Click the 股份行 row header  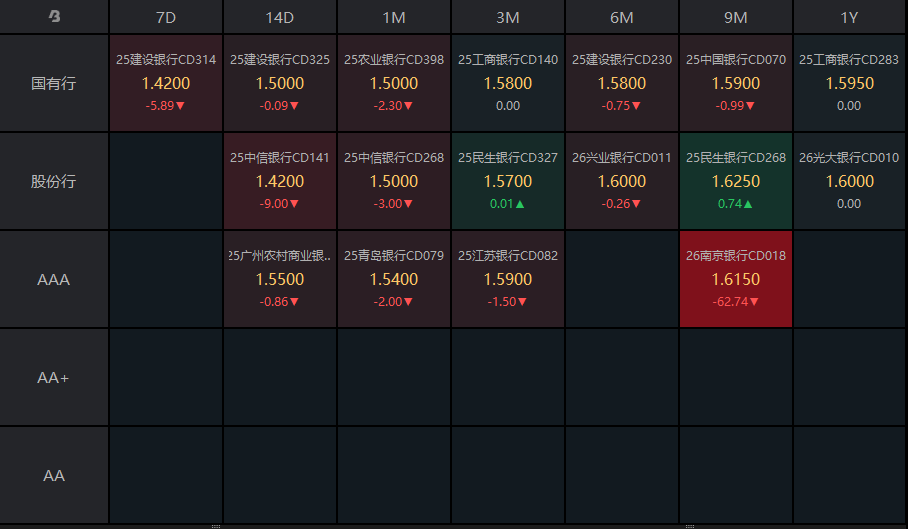point(54,182)
